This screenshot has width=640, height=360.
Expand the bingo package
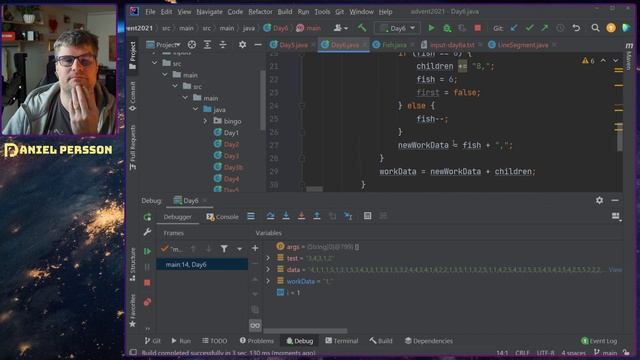click(205, 121)
